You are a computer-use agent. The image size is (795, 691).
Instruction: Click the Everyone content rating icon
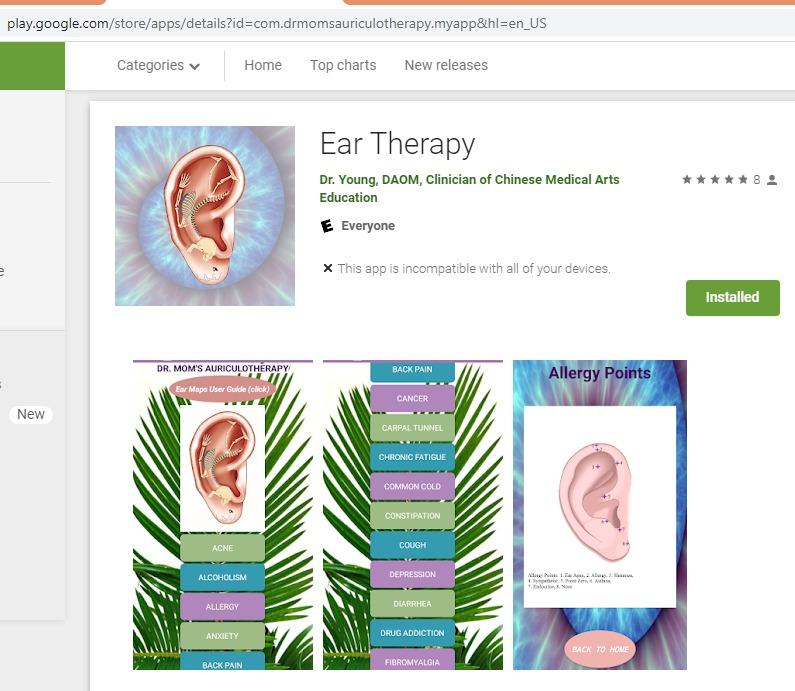327,226
